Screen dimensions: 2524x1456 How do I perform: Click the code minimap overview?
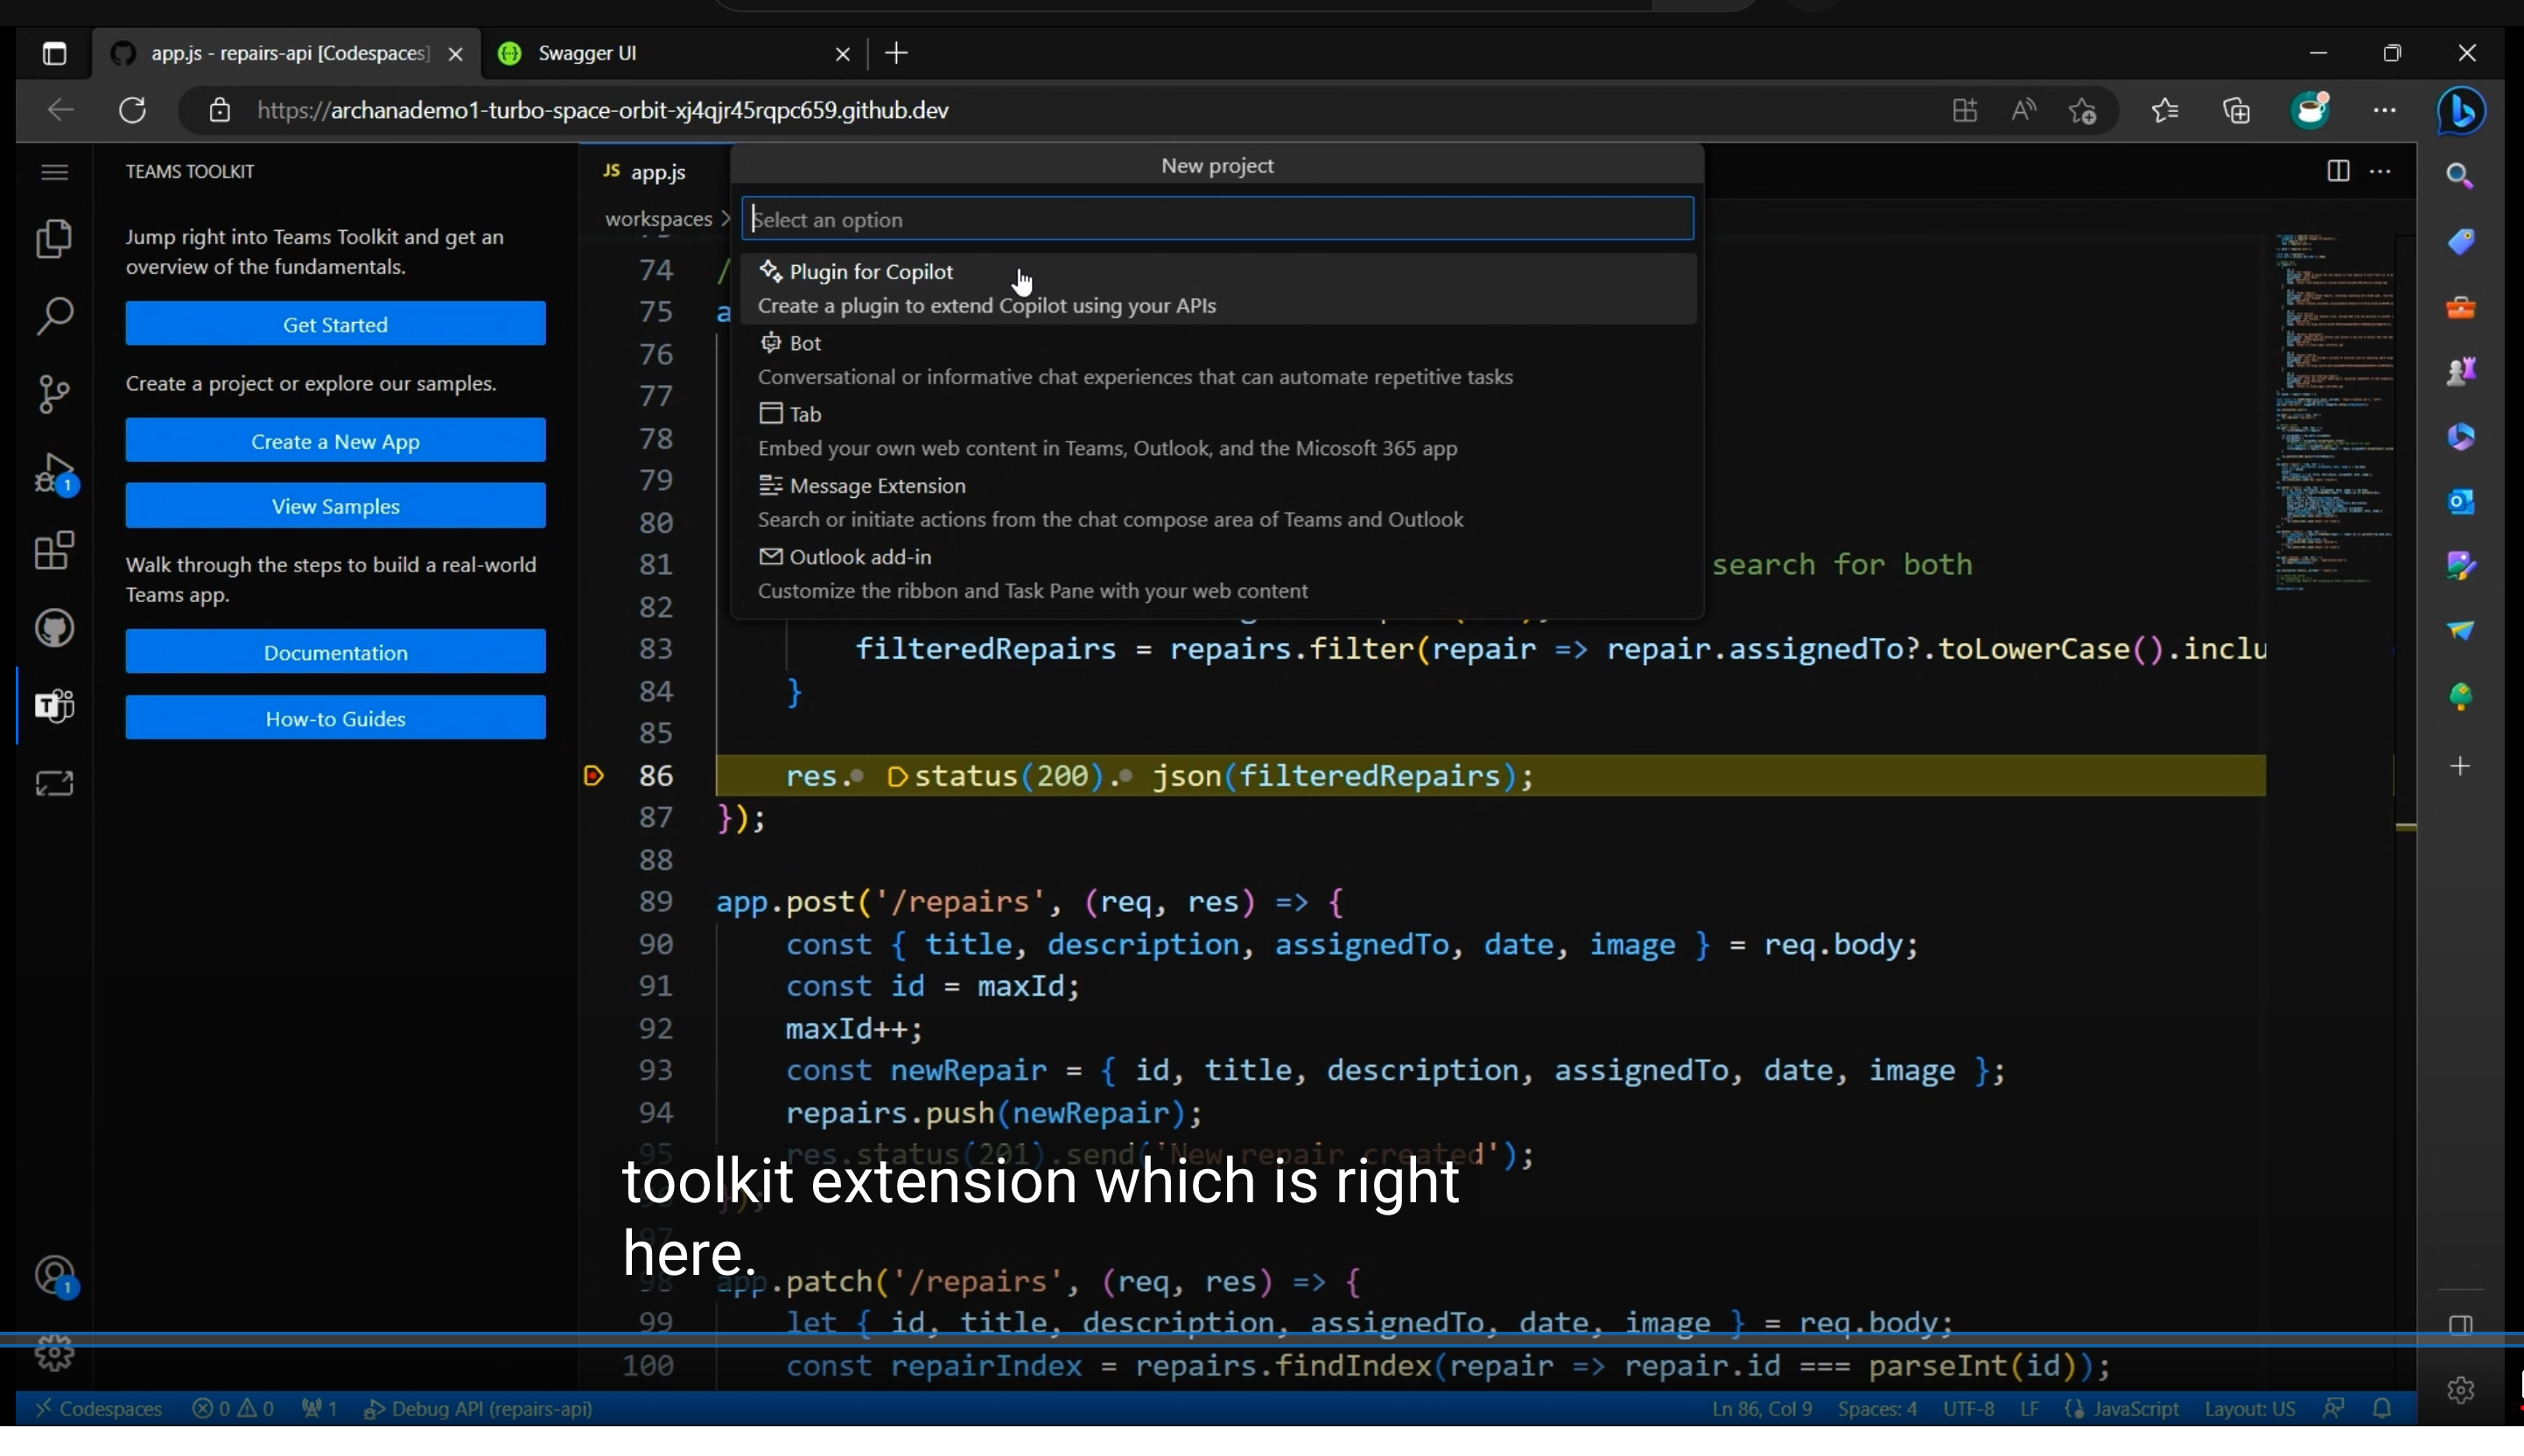click(x=2336, y=413)
